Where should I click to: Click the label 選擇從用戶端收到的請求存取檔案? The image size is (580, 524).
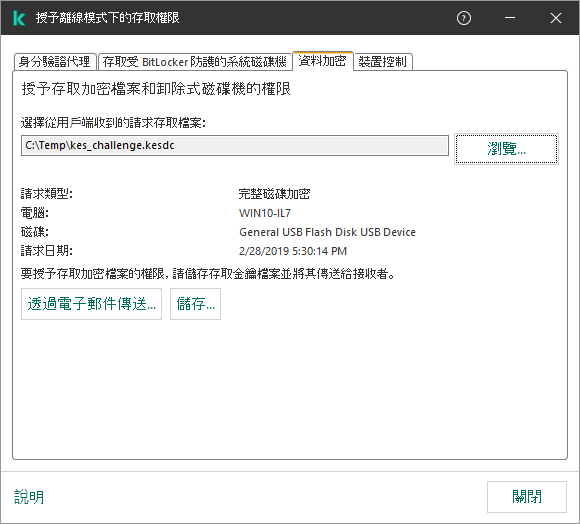click(x=113, y=123)
